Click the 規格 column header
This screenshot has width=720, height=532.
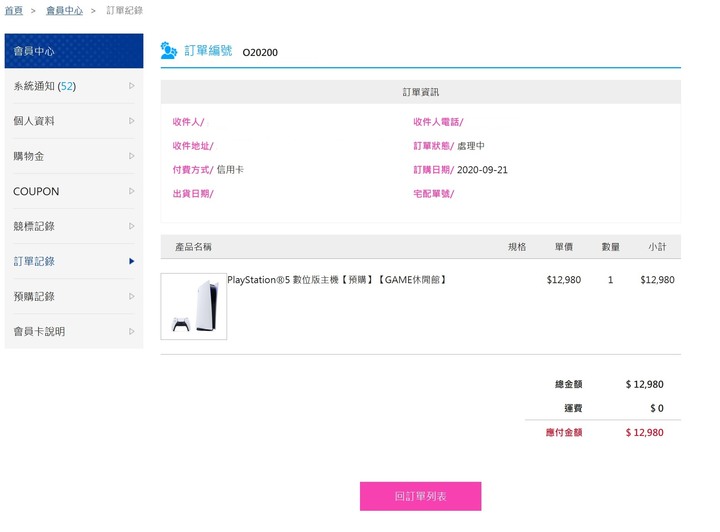517,247
